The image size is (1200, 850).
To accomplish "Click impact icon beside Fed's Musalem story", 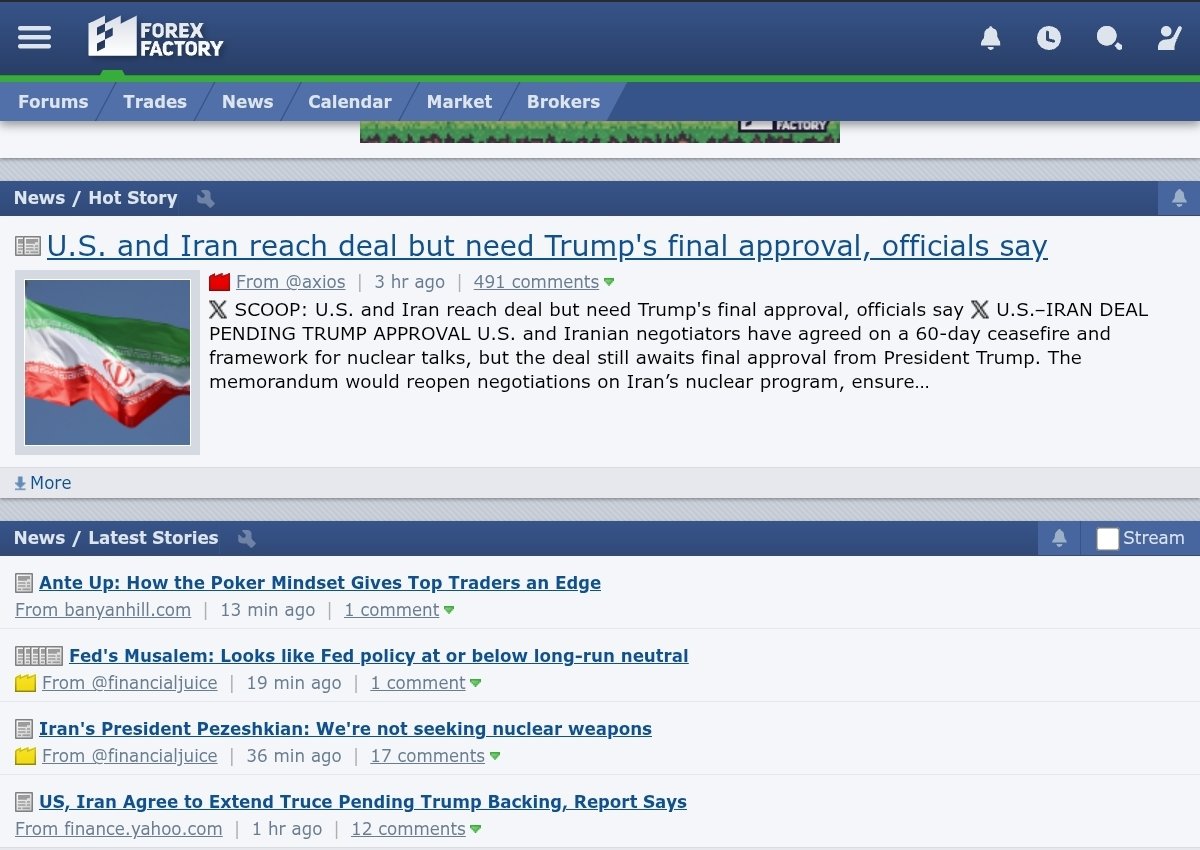I will (39, 656).
